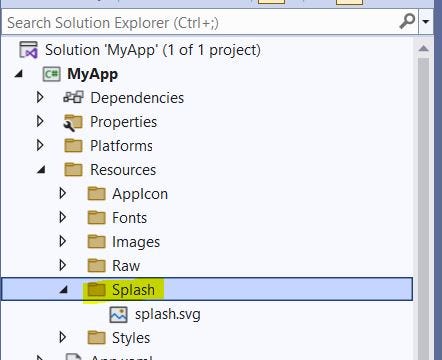
Task: Expand the Dependencies node
Action: click(40, 97)
